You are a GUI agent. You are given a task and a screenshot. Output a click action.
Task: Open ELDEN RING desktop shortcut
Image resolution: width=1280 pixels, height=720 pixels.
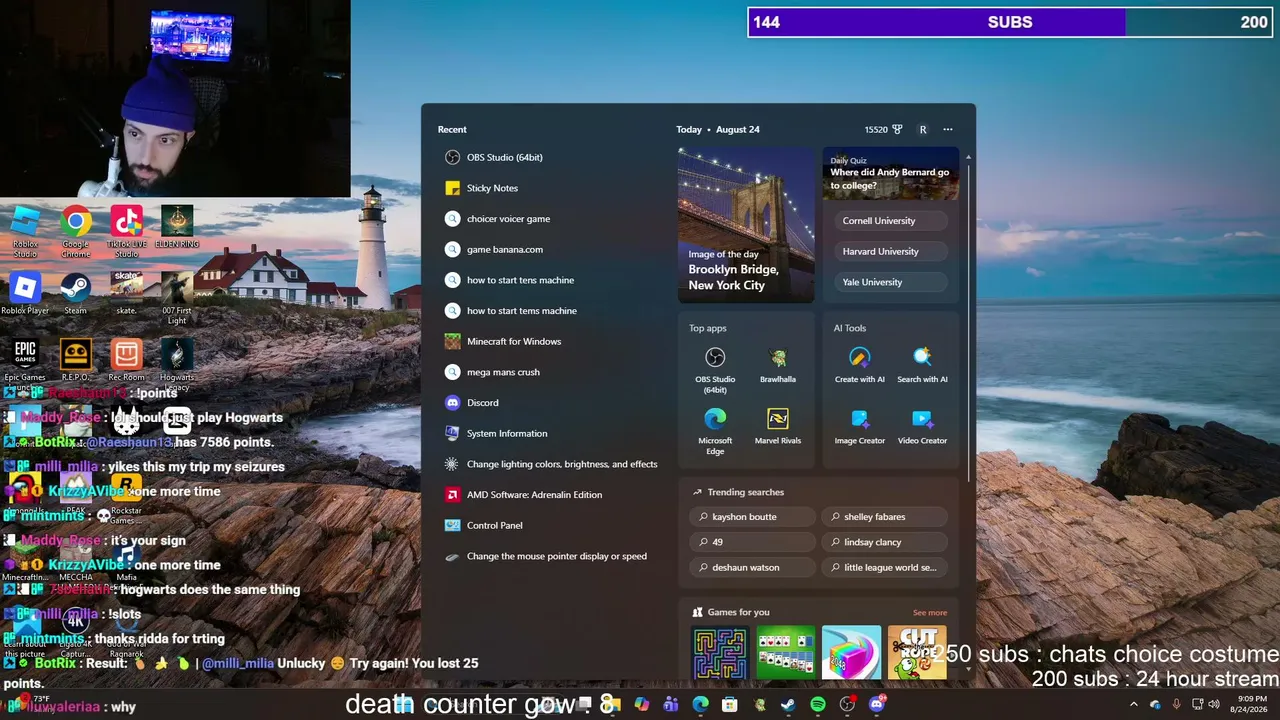coord(177,227)
